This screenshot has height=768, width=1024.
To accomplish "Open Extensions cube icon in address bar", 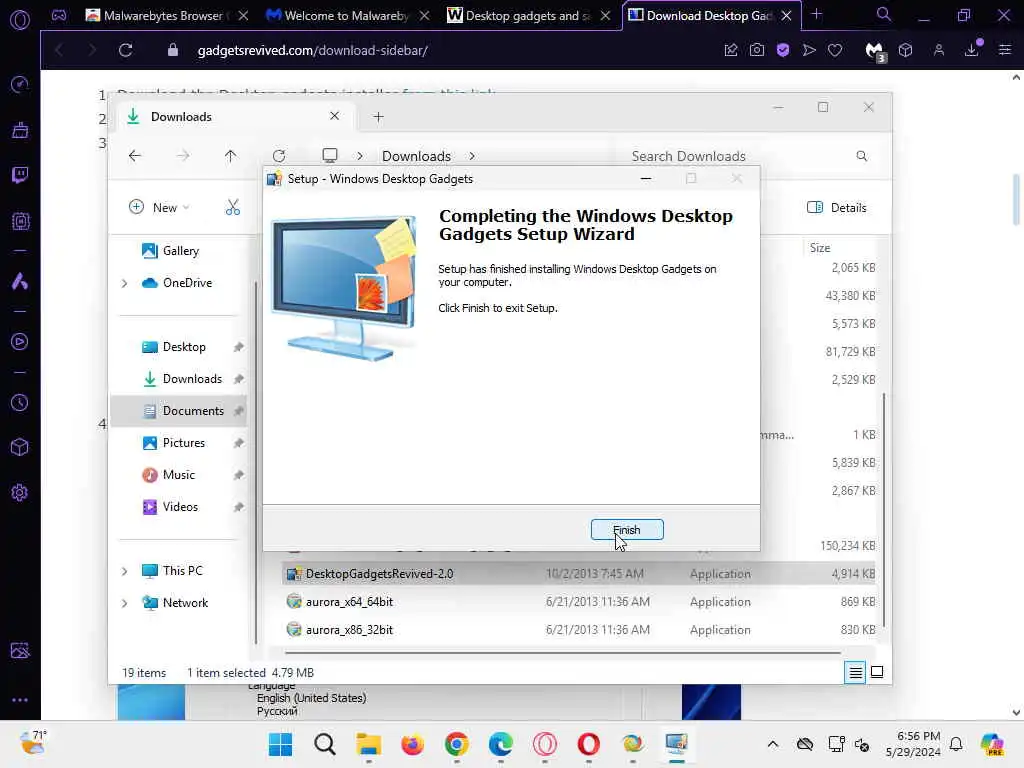I will (x=905, y=50).
